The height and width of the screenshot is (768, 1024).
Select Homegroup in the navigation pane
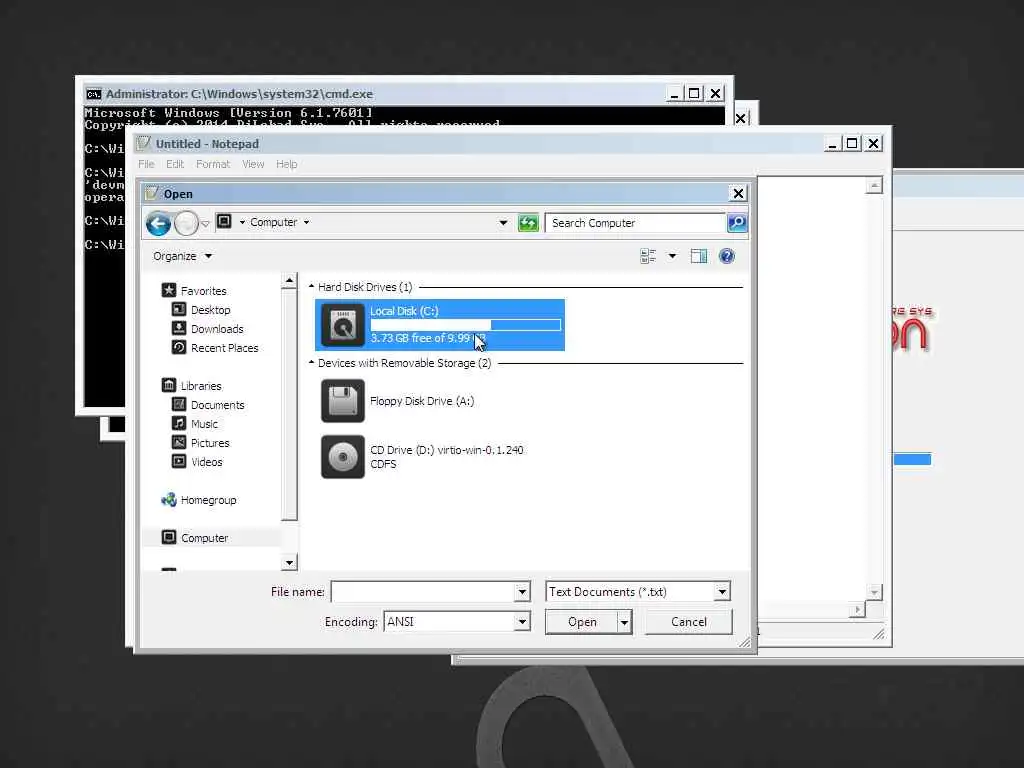pos(208,500)
